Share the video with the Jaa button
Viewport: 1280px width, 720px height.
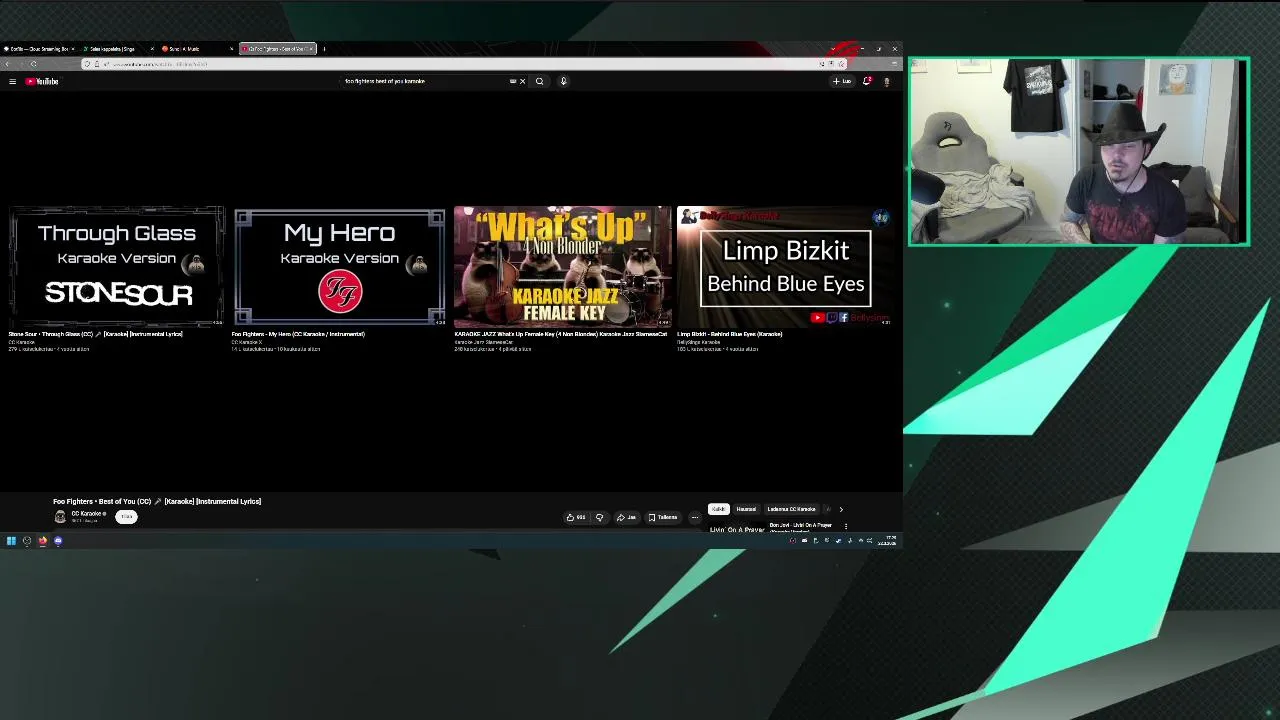(627, 517)
